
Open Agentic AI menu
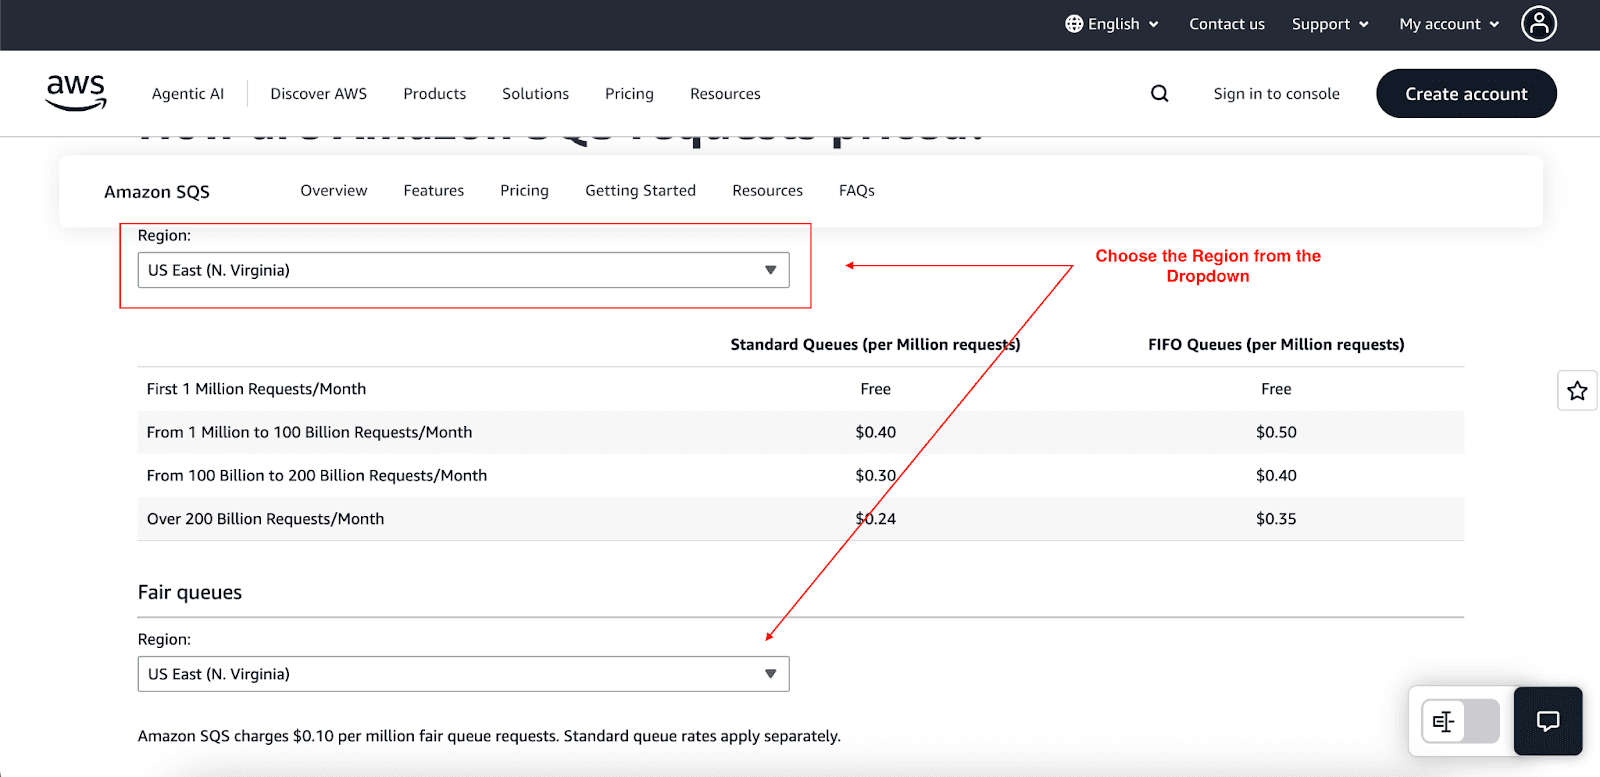click(188, 93)
